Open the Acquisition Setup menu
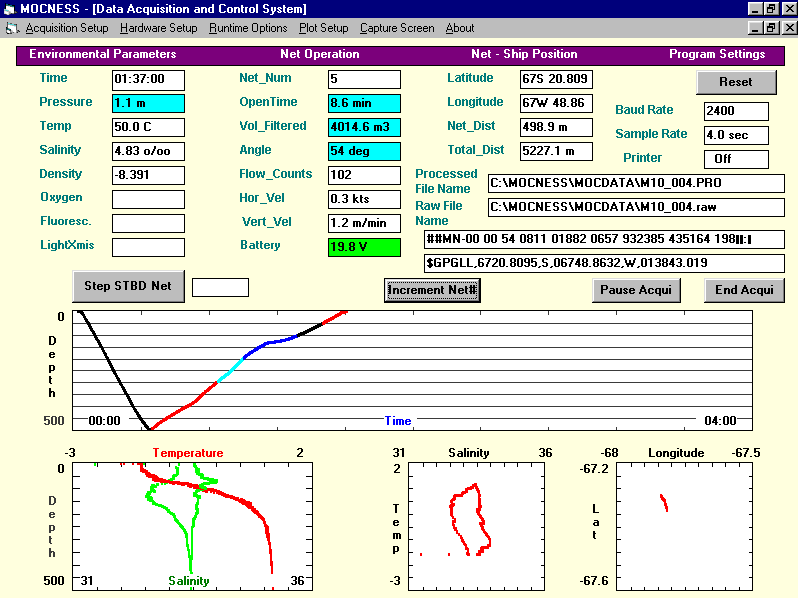Screen dimensions: 798x598 (67, 28)
